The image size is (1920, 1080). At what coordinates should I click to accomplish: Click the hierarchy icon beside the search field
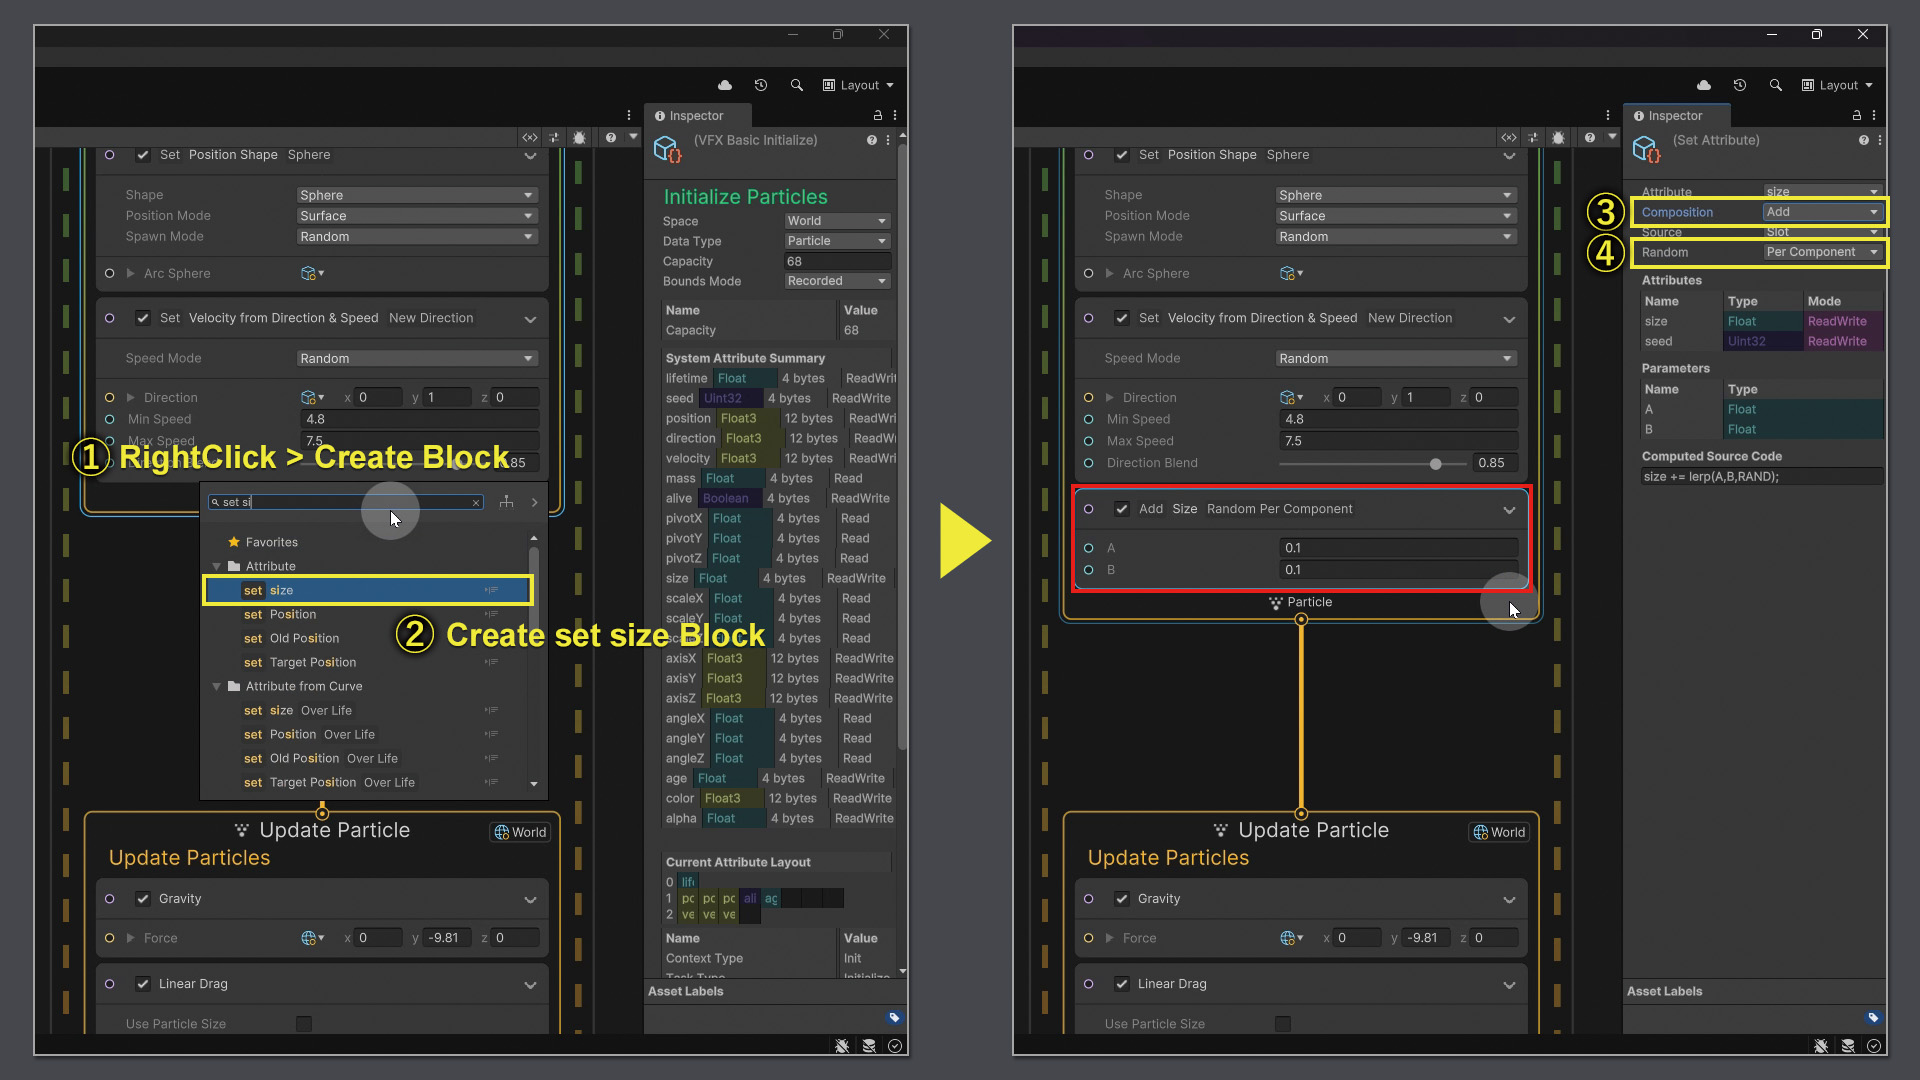tap(507, 502)
